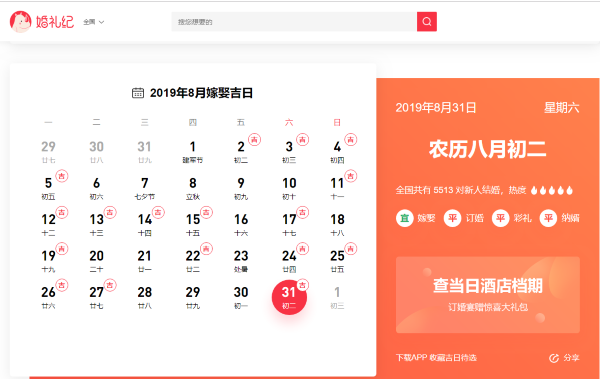Select August 2 lucky date
The height and width of the screenshot is (379, 600).
click(241, 152)
